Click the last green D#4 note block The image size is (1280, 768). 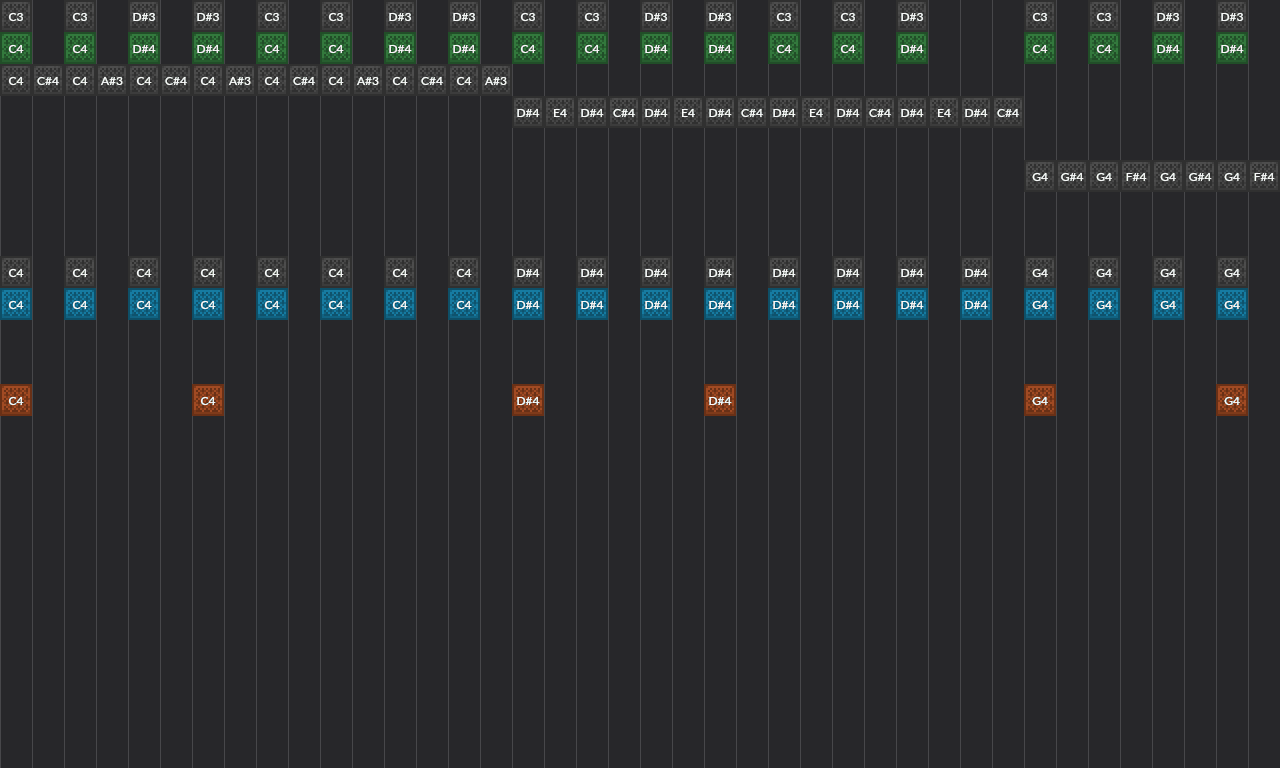tap(1232, 48)
